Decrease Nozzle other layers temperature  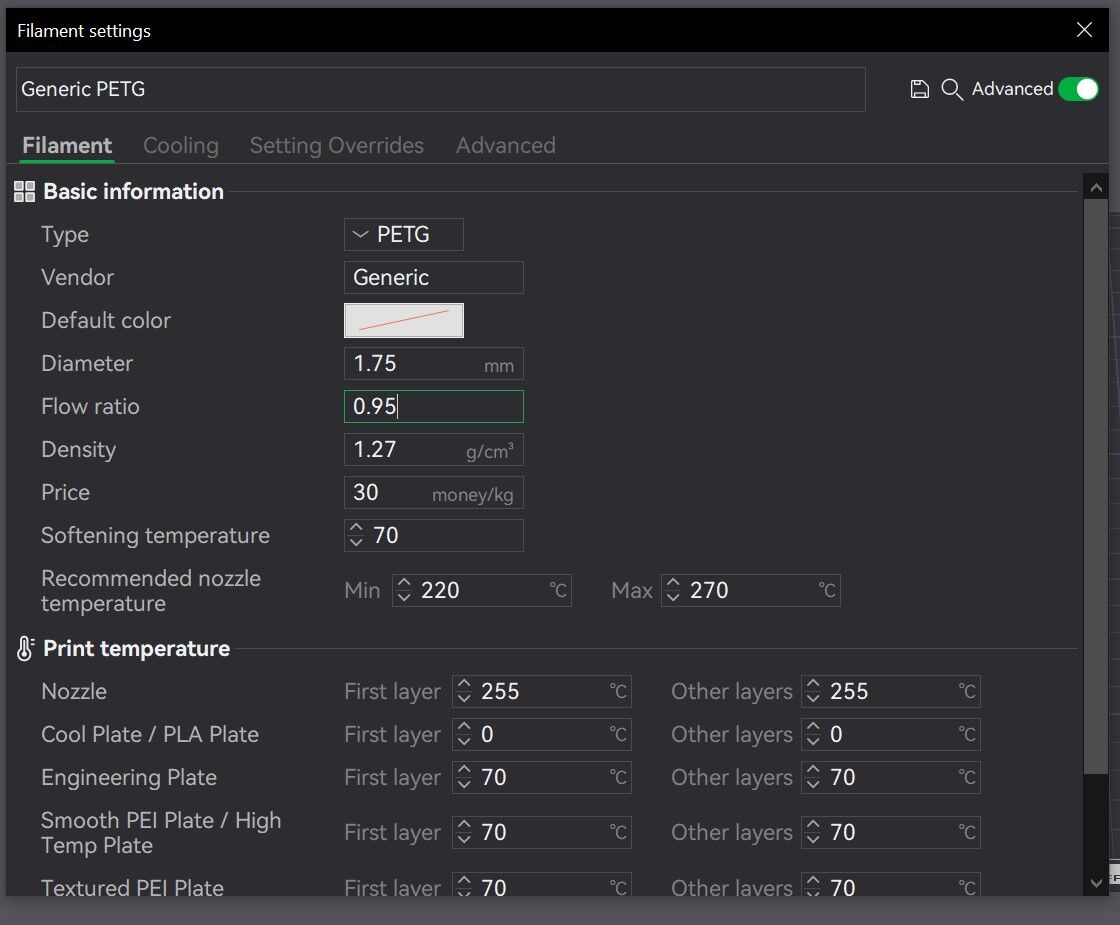coord(813,698)
